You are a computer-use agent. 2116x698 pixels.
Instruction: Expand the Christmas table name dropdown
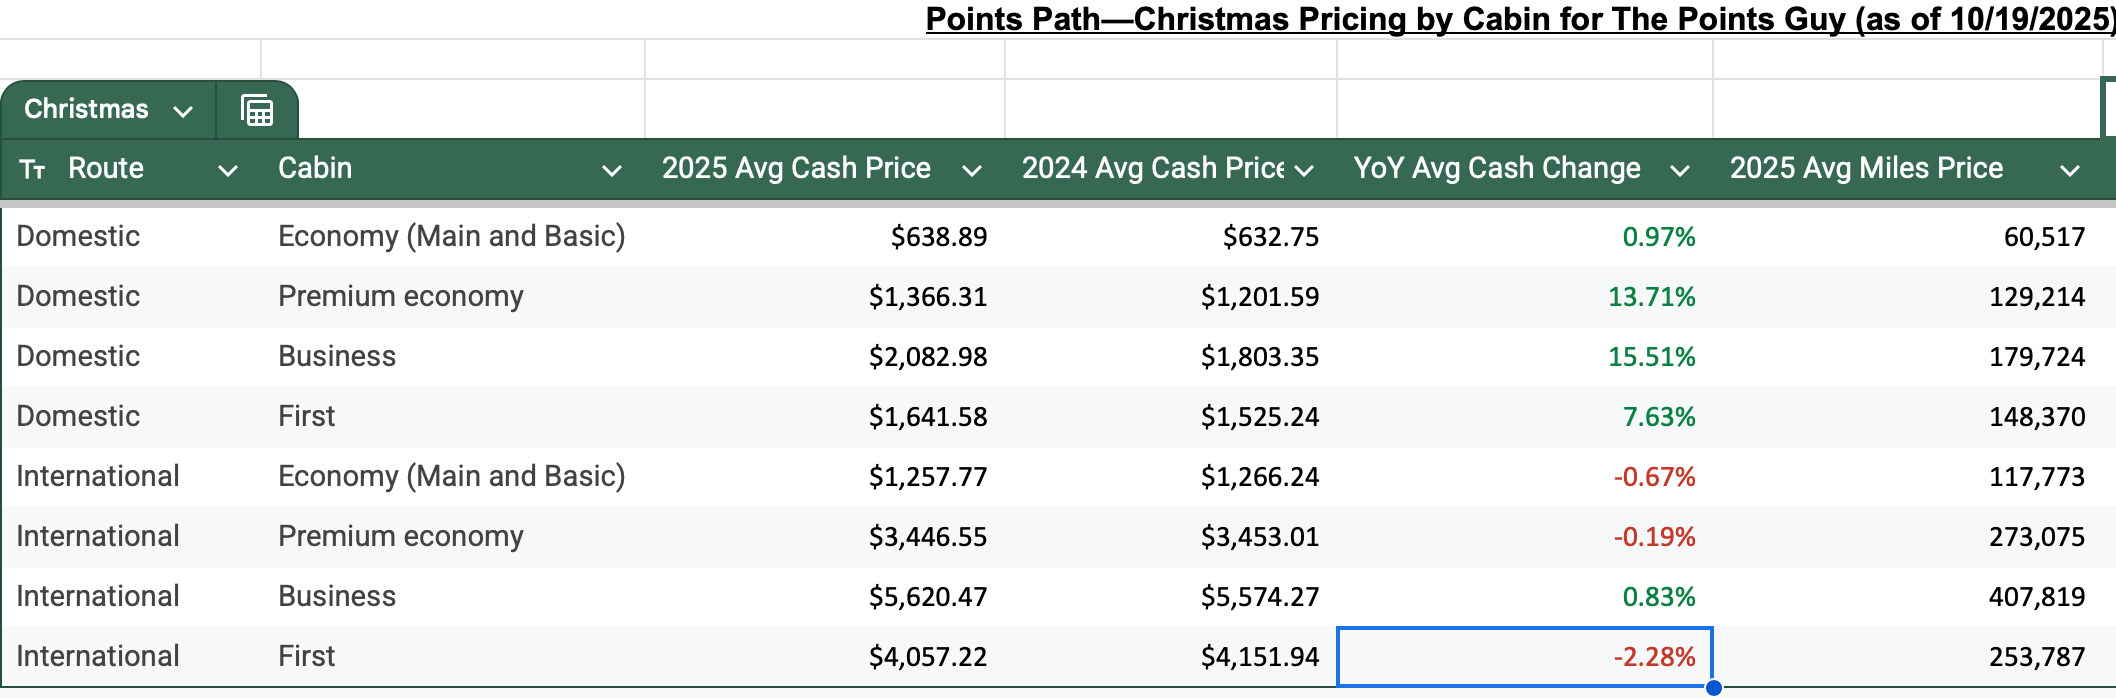pos(183,111)
